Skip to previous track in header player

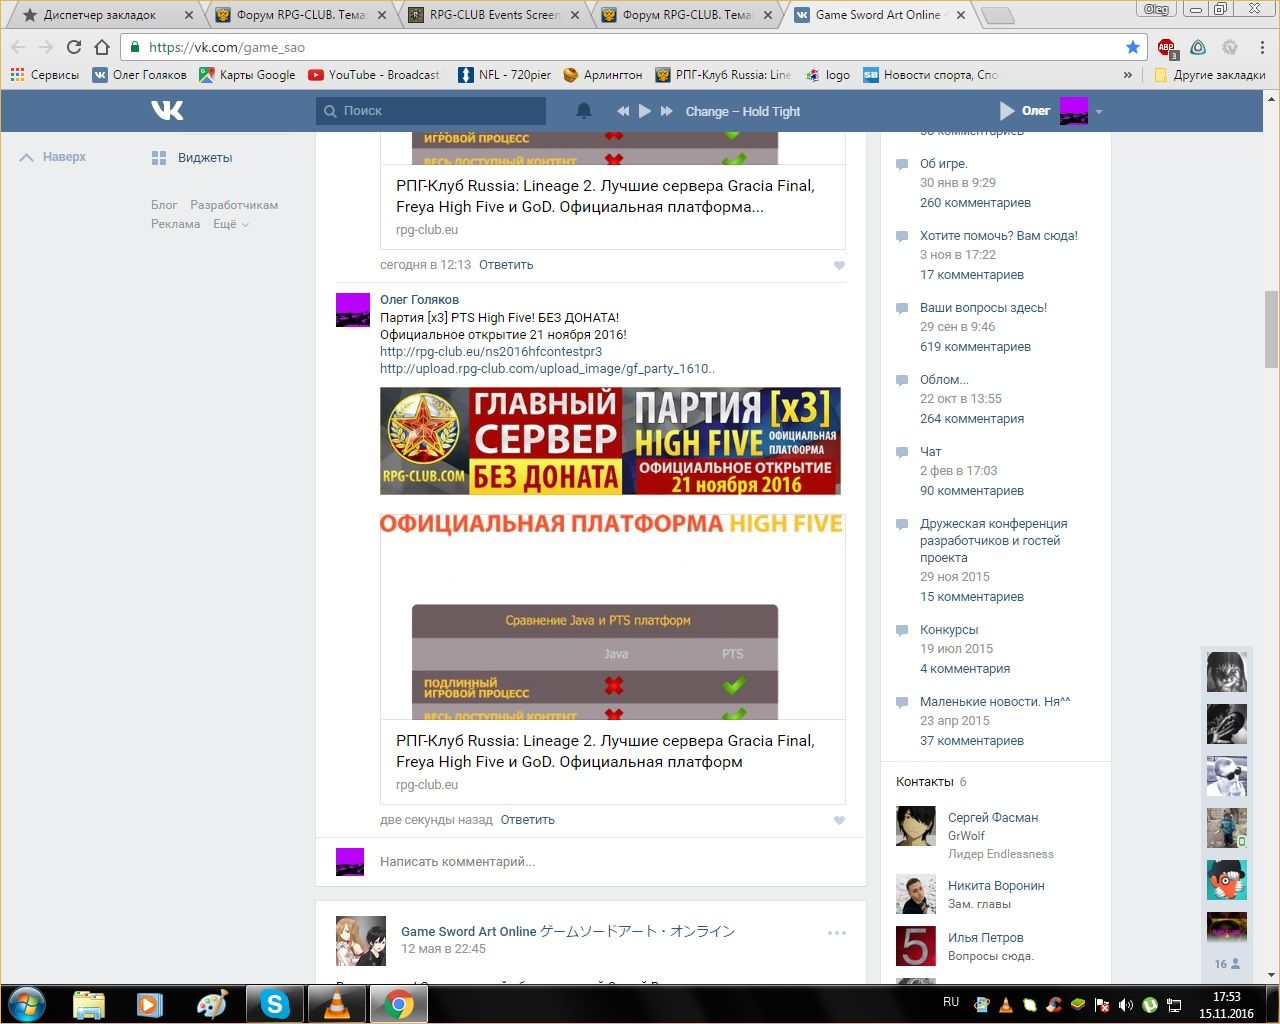(x=623, y=111)
